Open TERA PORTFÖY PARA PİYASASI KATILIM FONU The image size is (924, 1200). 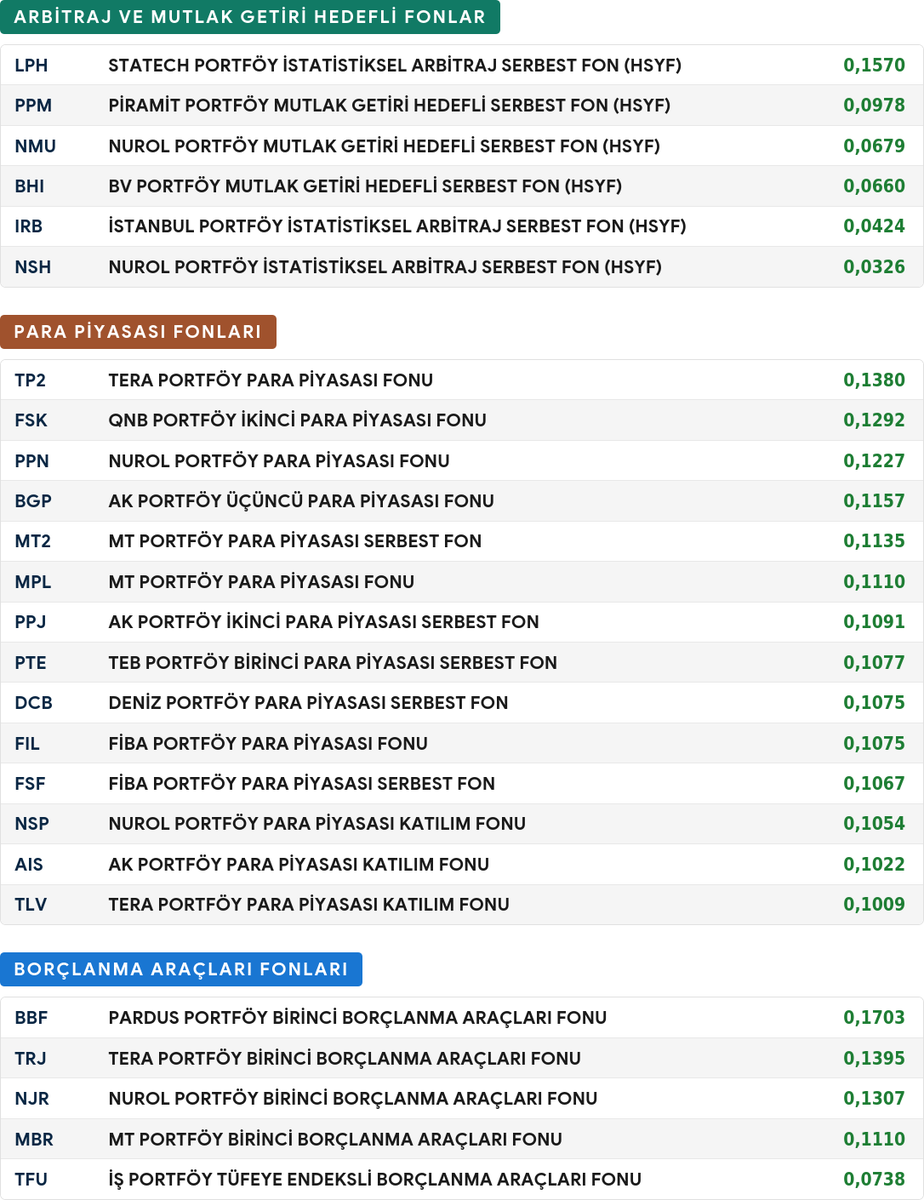[x=309, y=905]
